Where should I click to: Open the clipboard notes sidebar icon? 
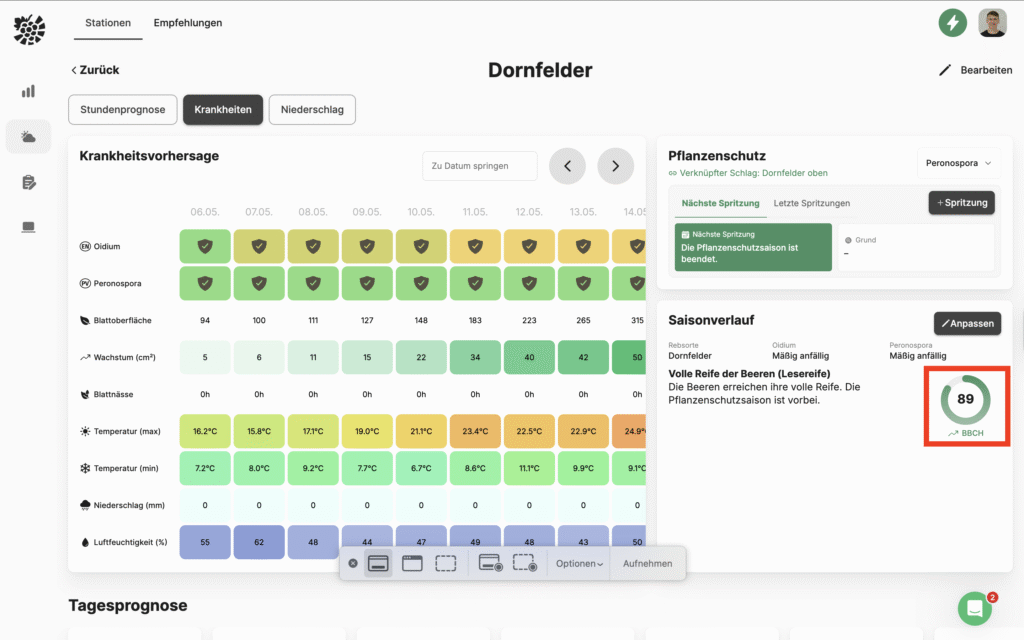tap(28, 182)
